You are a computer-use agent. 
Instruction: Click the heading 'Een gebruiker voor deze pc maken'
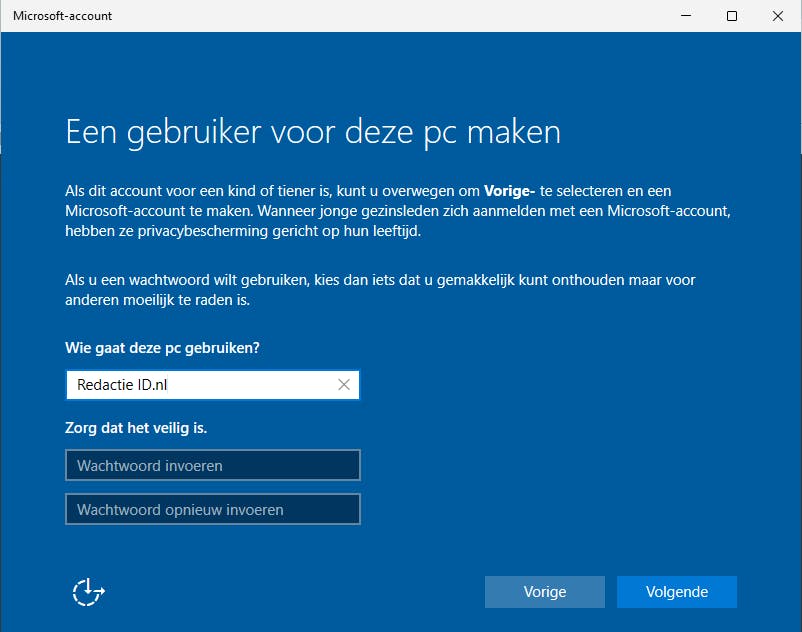point(313,133)
